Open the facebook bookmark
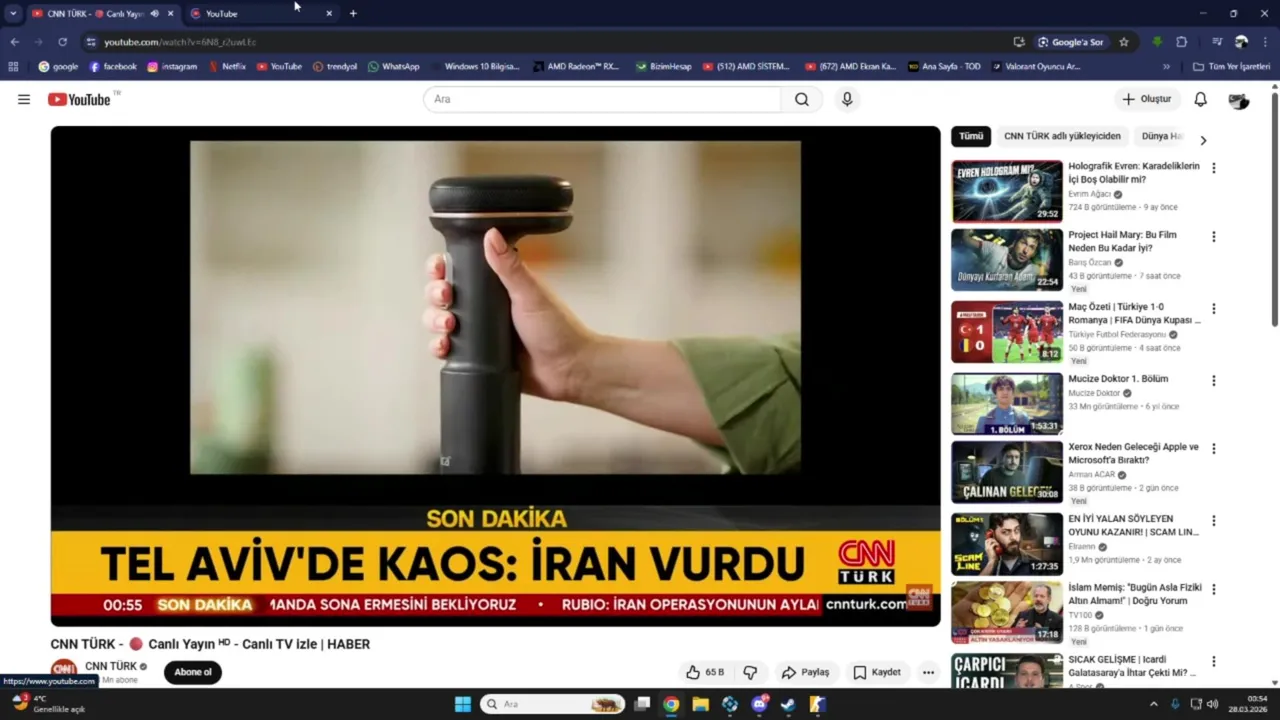 click(x=113, y=66)
